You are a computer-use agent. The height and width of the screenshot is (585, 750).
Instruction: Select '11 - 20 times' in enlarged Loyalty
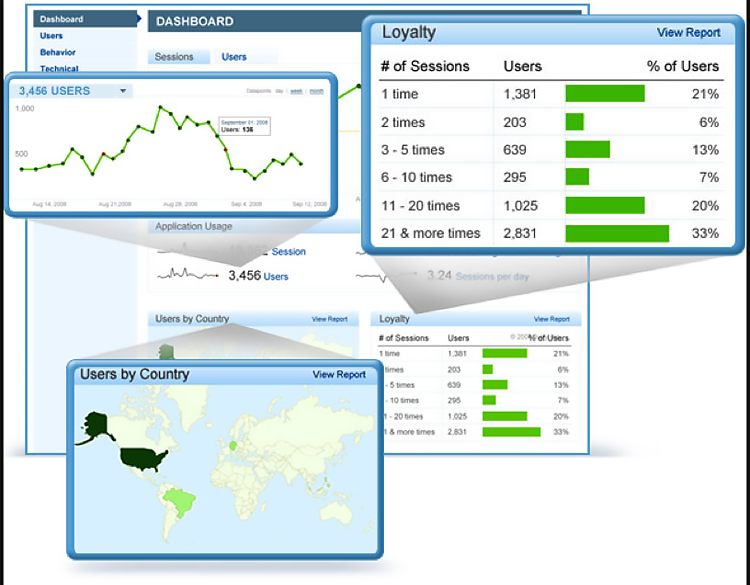coord(551,206)
